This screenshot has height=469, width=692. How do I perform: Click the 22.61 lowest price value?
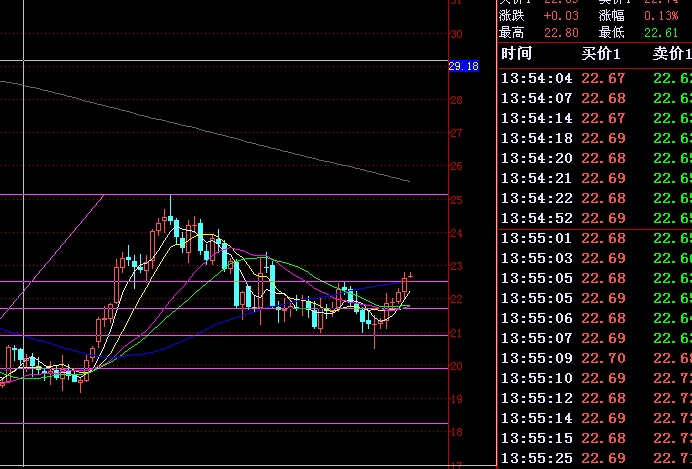click(x=661, y=33)
